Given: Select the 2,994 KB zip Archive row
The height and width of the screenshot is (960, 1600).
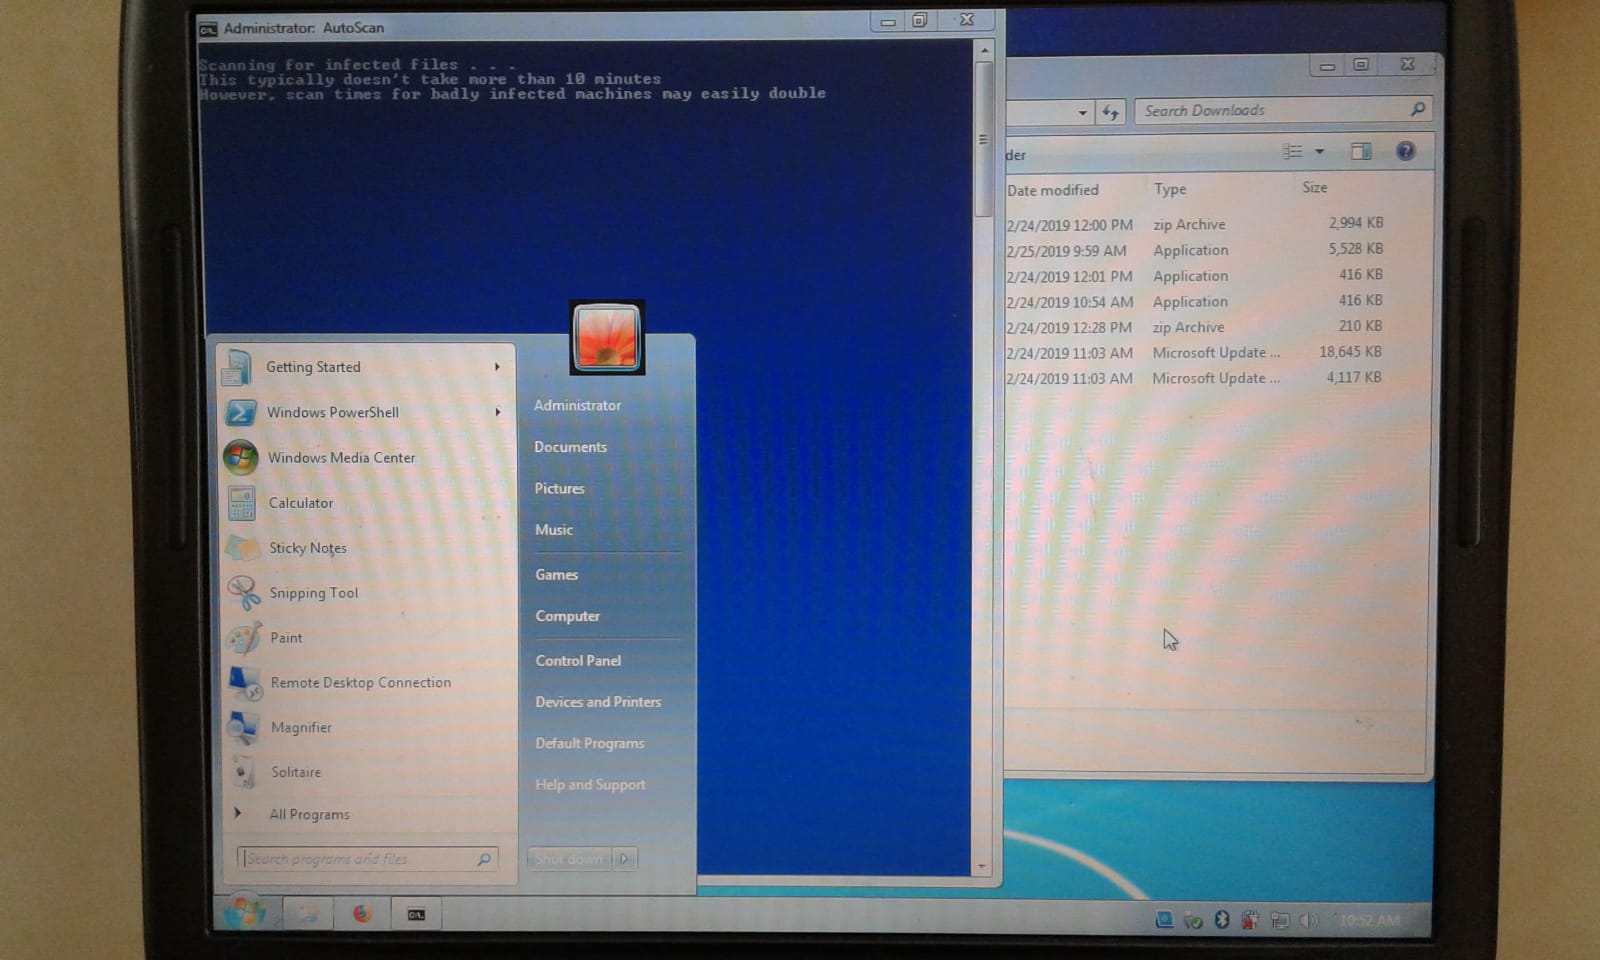Looking at the screenshot, I should point(1196,224).
